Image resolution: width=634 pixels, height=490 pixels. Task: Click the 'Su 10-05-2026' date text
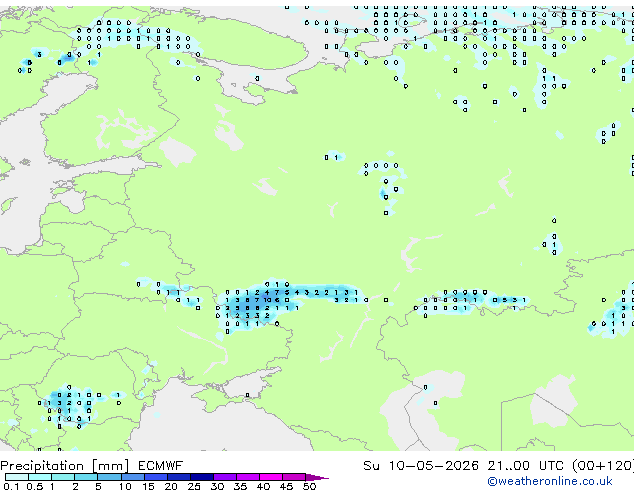421,466
